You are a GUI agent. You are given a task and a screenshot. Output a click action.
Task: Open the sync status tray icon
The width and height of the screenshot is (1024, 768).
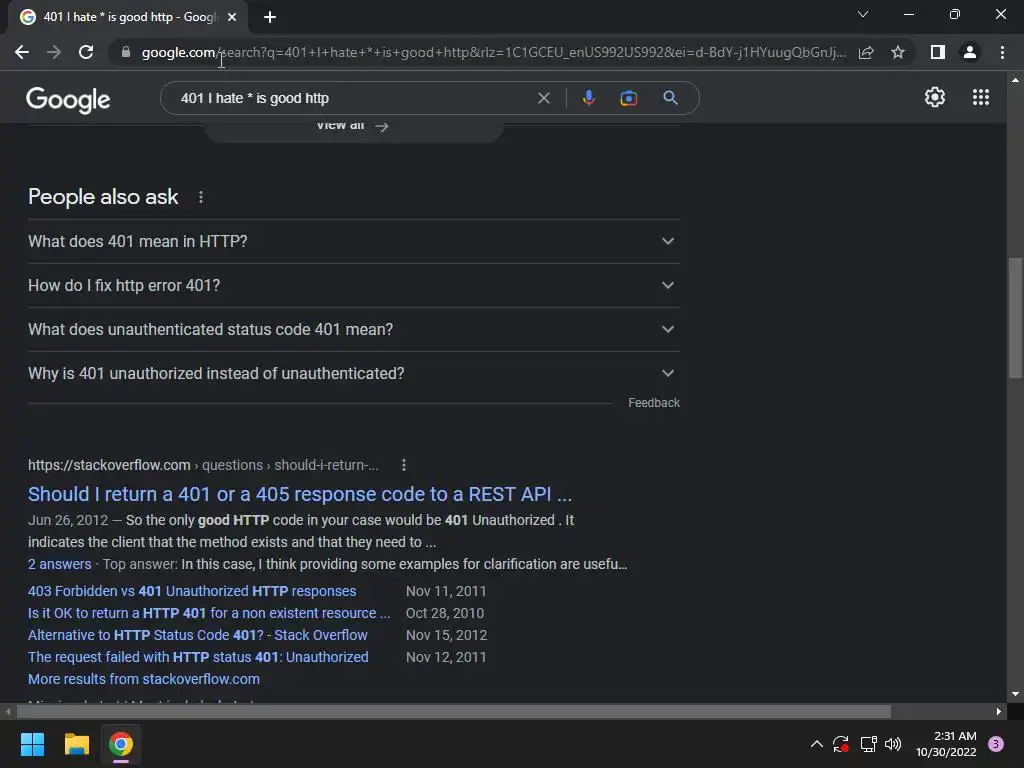pyautogui.click(x=841, y=744)
